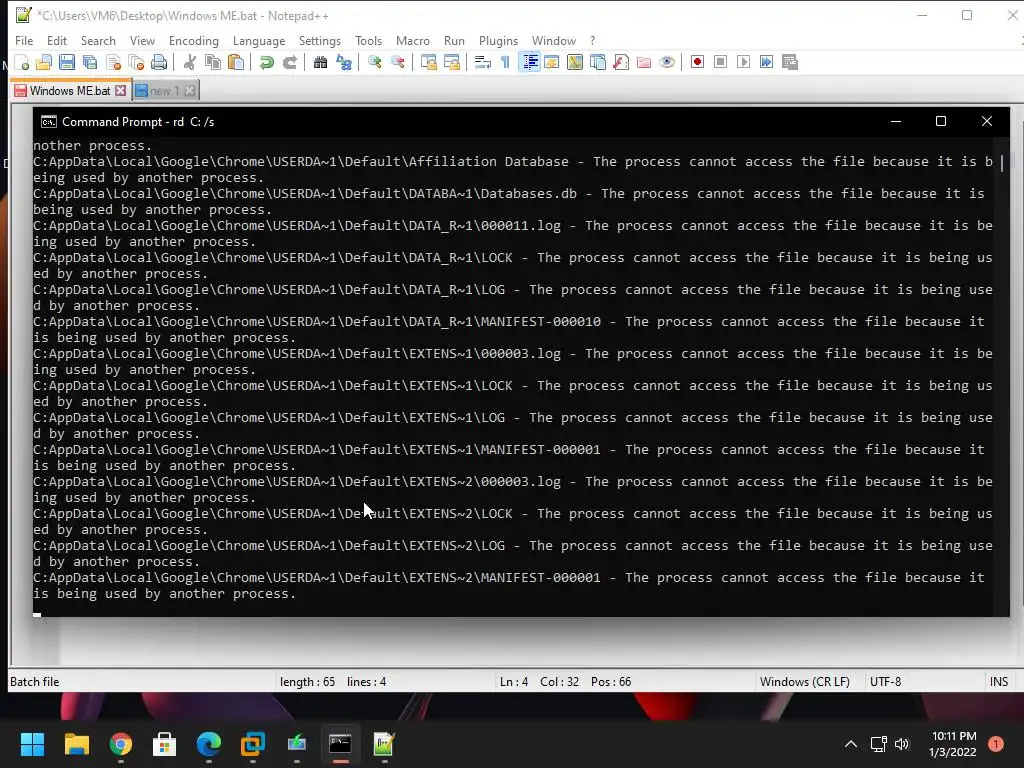Image resolution: width=1024 pixels, height=768 pixels.
Task: Click the Replace toolbar icon
Action: click(344, 63)
